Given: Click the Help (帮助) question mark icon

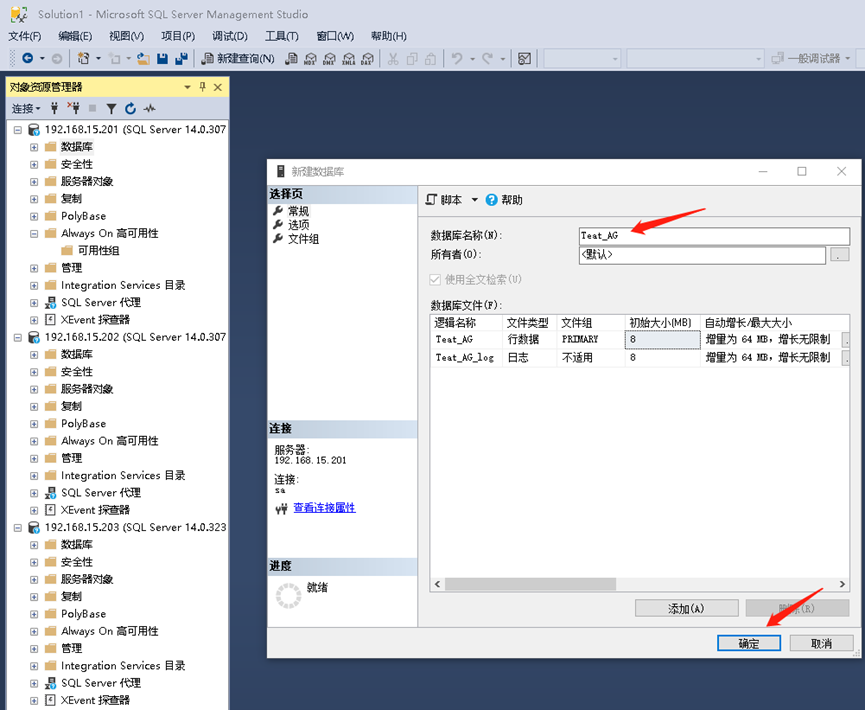Looking at the screenshot, I should 491,200.
